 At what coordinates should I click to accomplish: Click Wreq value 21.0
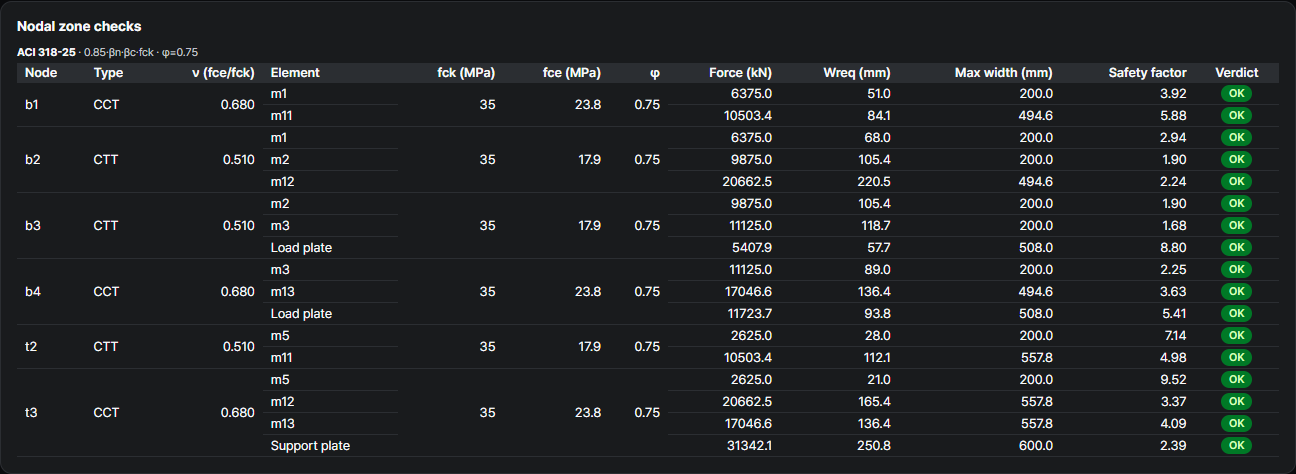point(876,379)
